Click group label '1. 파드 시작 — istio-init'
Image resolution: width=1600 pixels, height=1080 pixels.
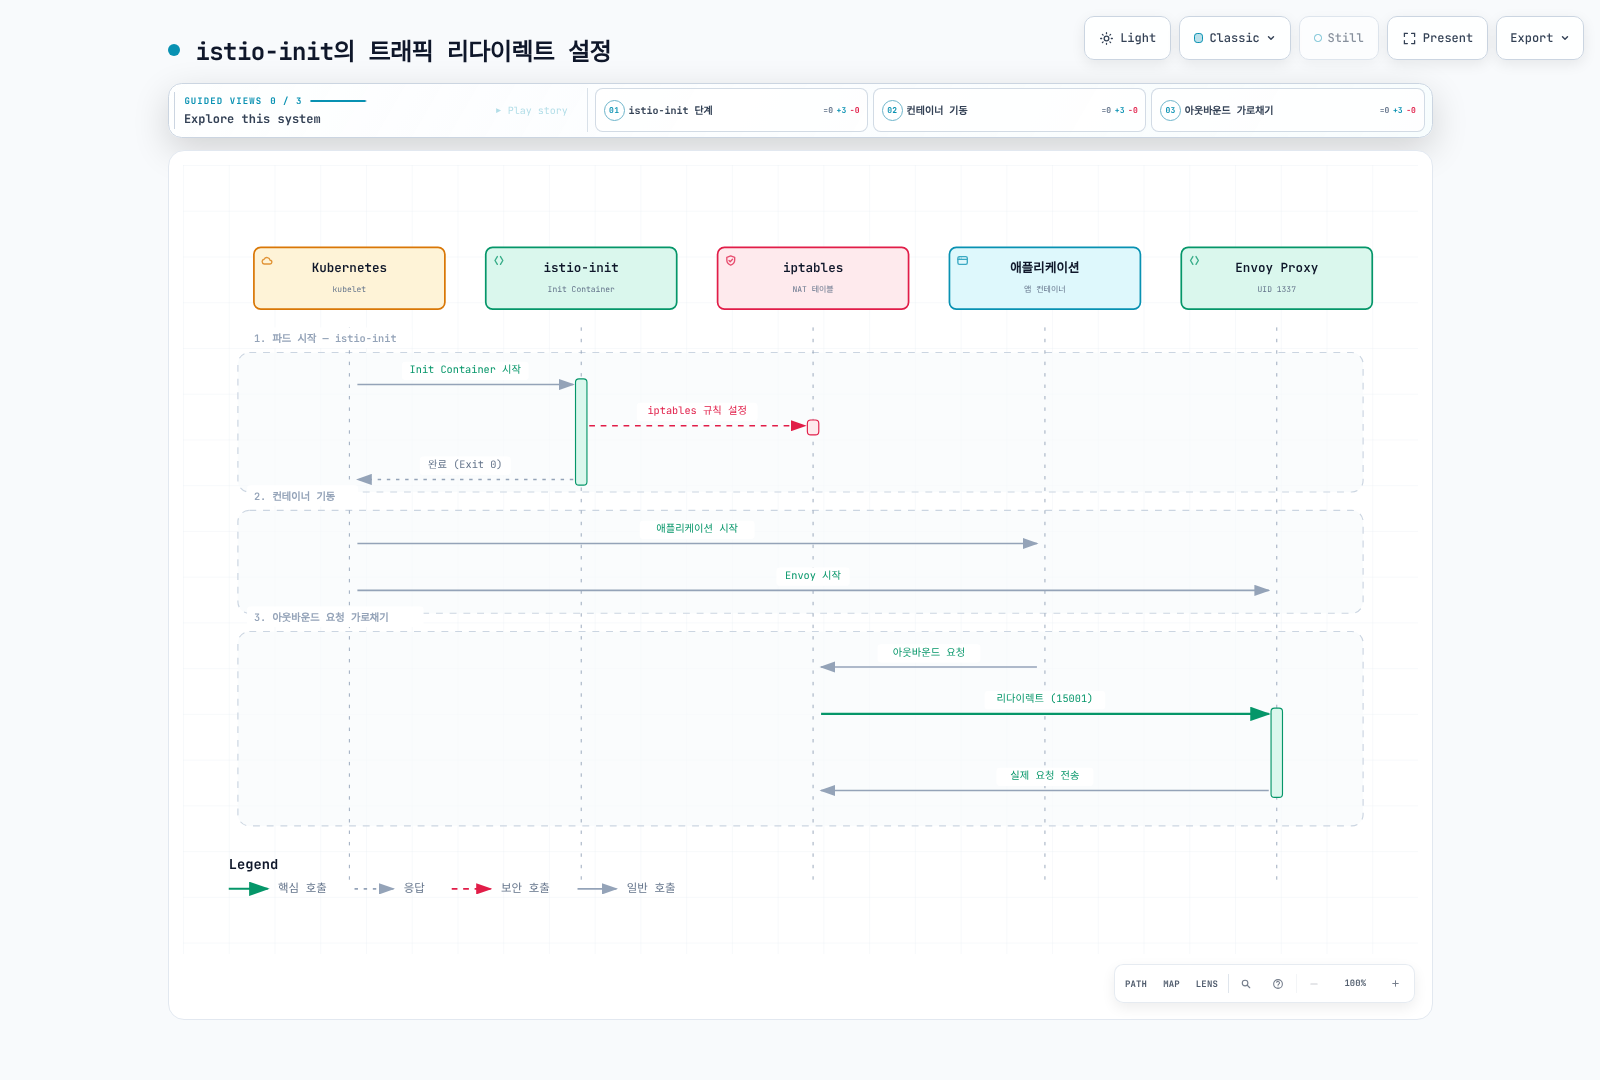[x=325, y=339]
